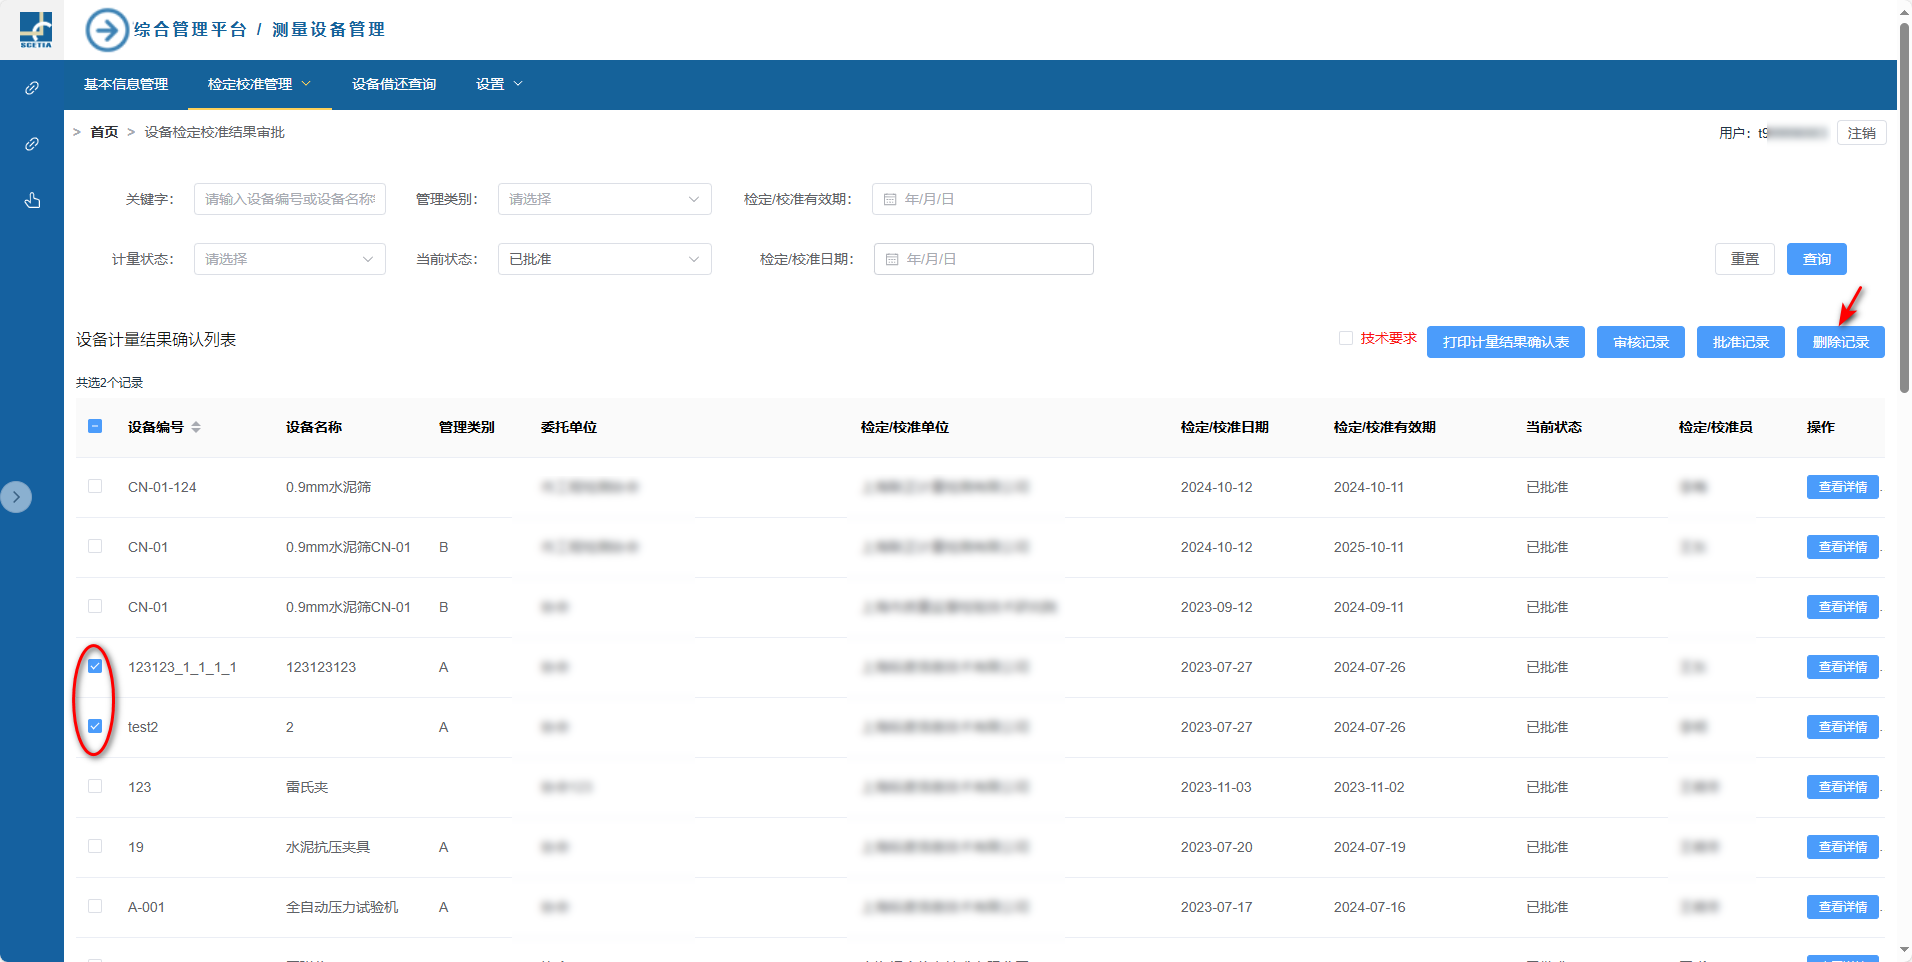Click the SCETIA logo in the top-left corner
The image size is (1912, 962).
point(36,30)
